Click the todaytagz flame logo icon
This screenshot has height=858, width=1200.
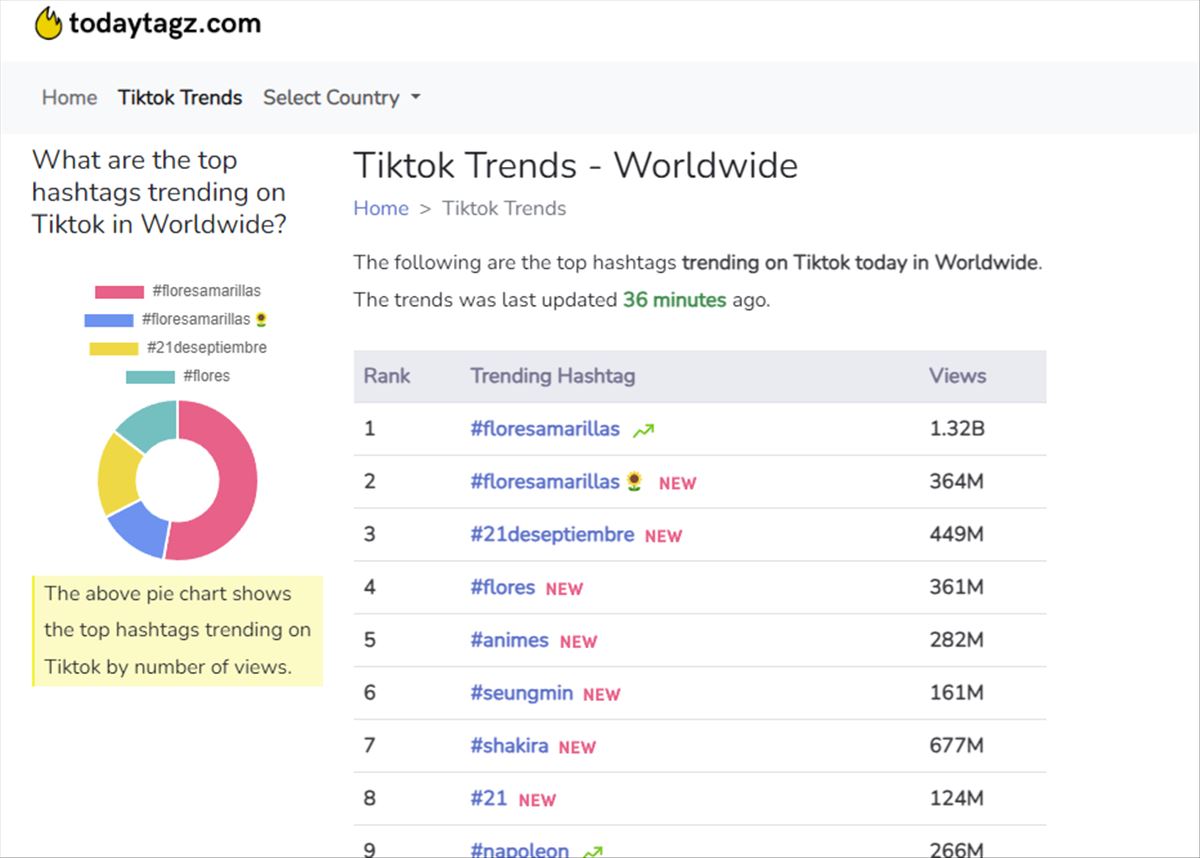tap(48, 23)
